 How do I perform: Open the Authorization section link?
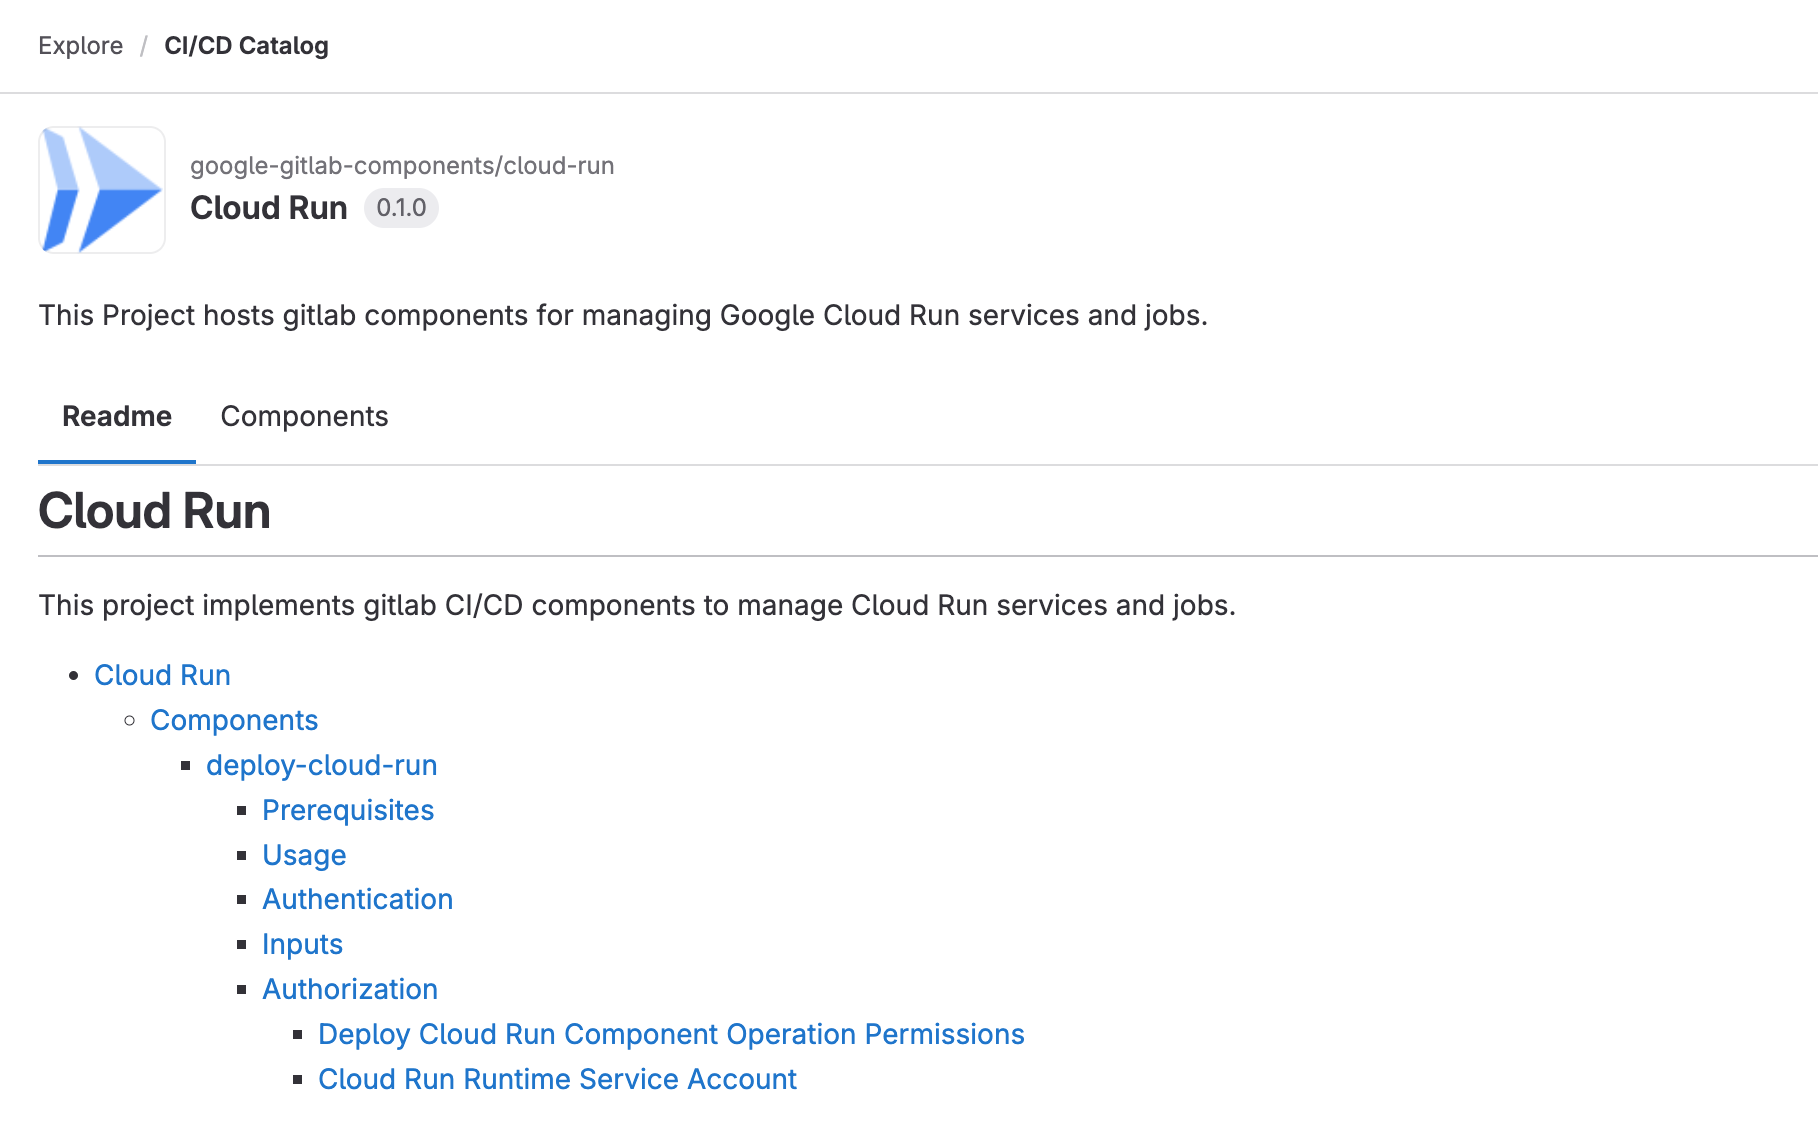(350, 989)
